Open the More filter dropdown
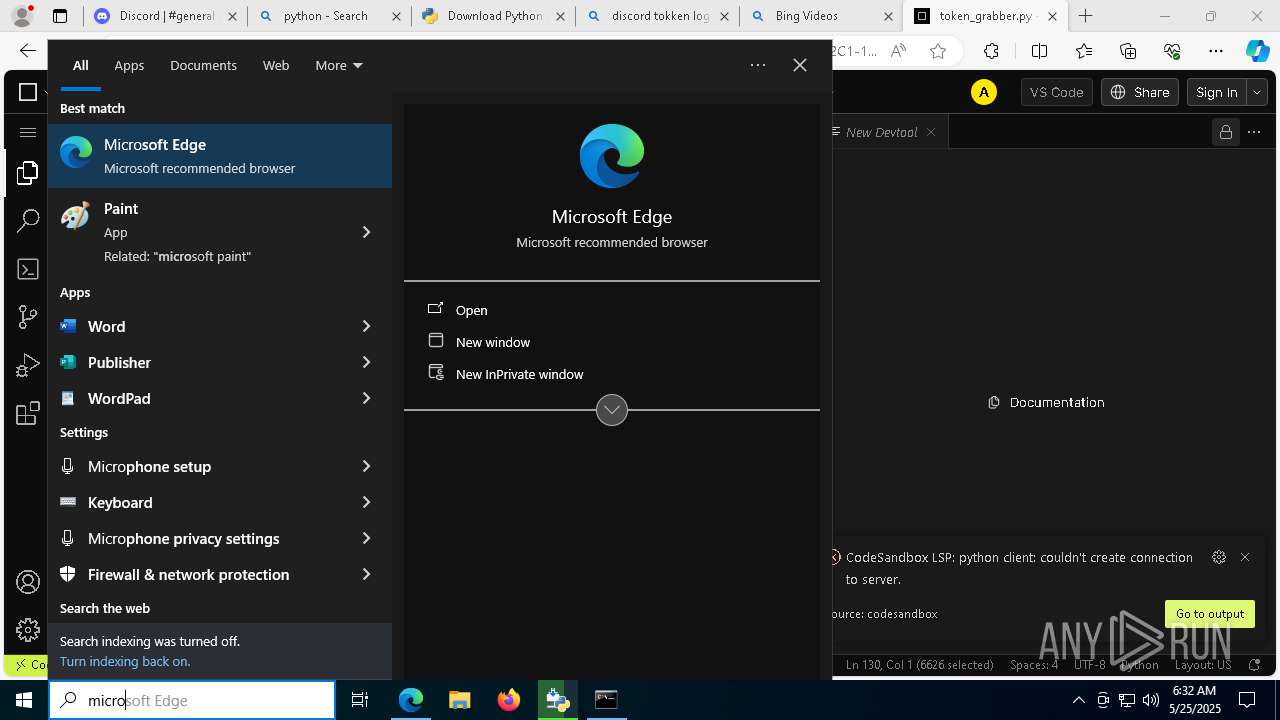Screen dimensions: 1280x720 coord(339,65)
